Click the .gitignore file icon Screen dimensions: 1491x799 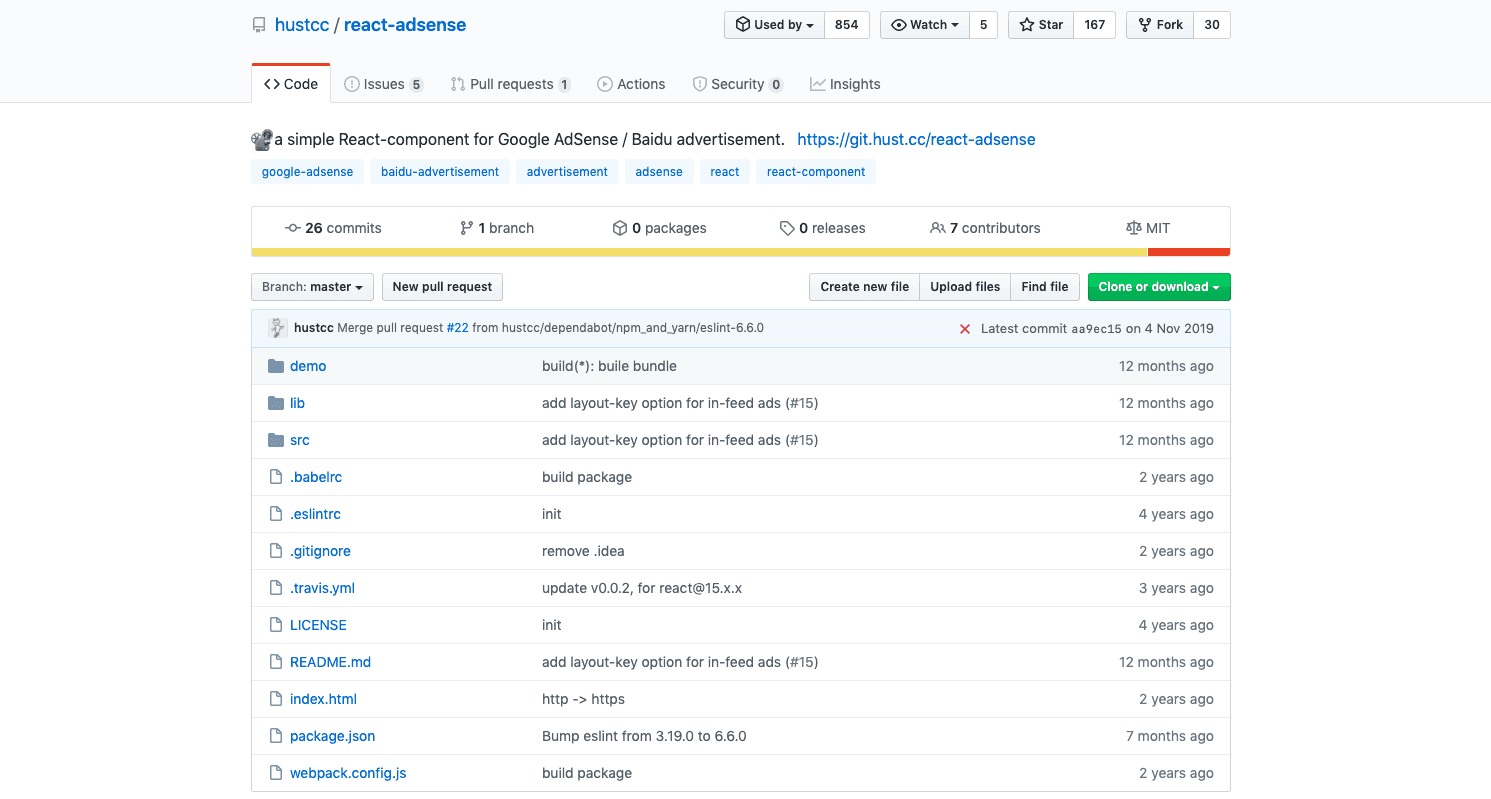276,551
